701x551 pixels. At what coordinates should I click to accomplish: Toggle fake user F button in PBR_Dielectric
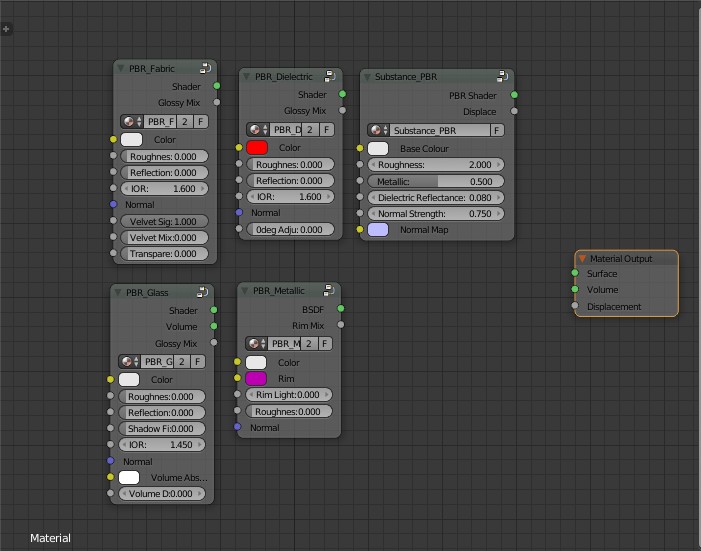[x=327, y=130]
